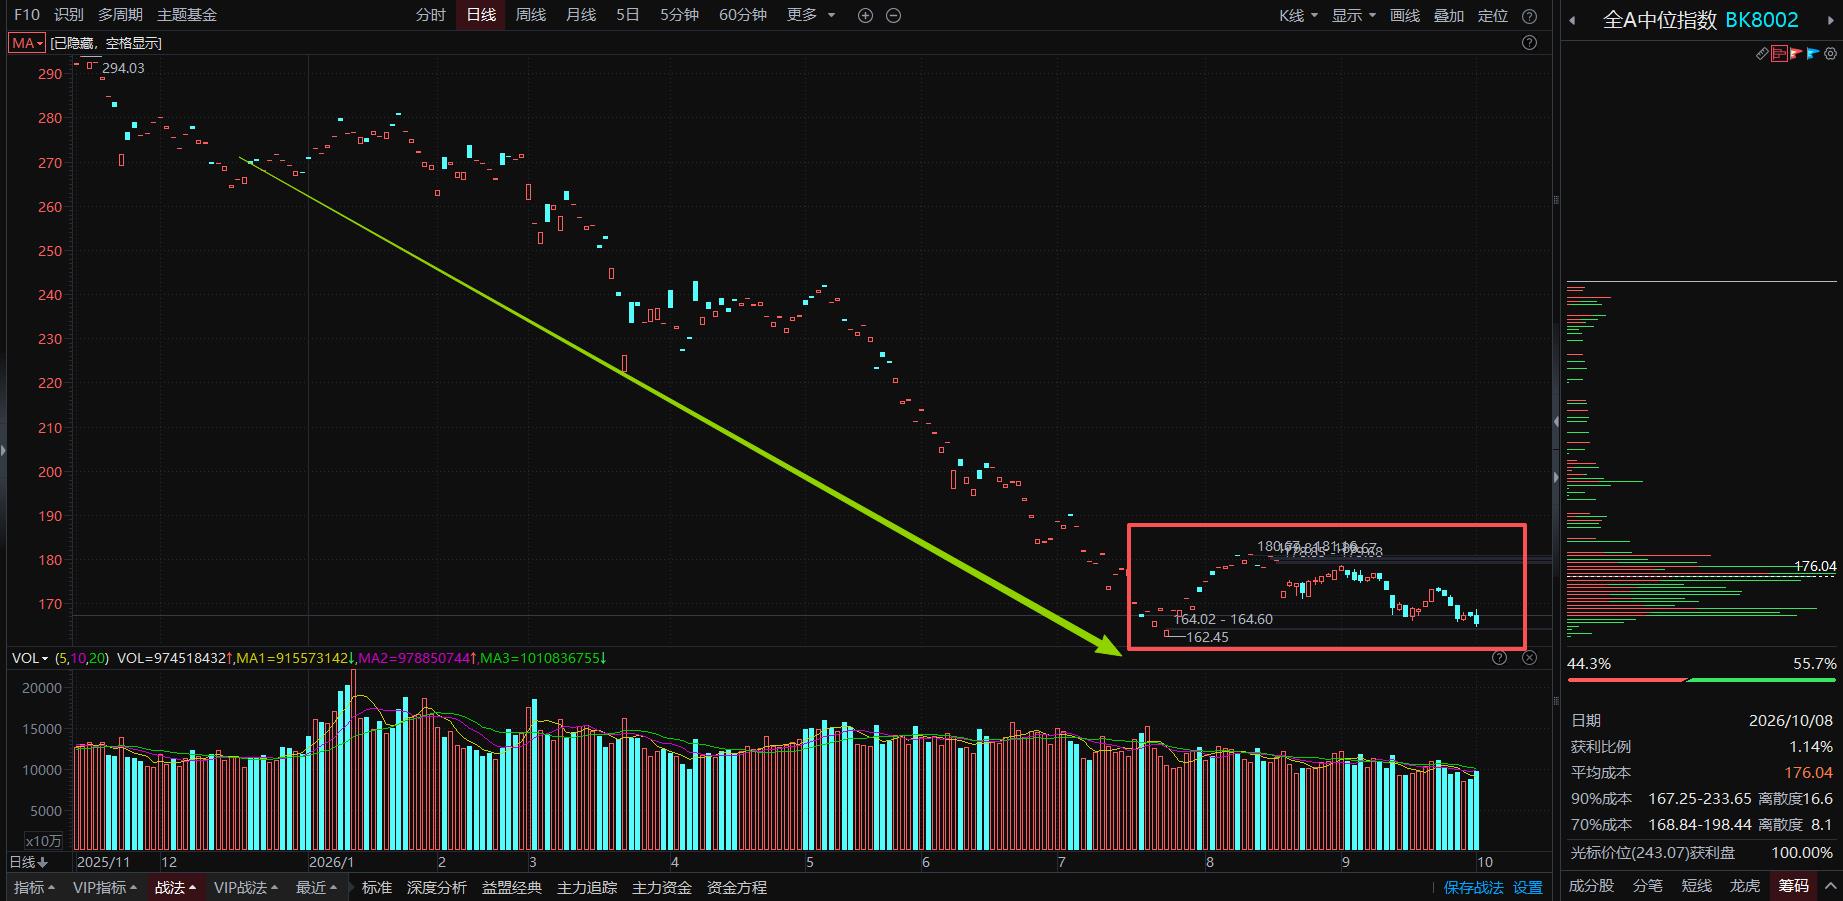Select the 日线 period button
The height and width of the screenshot is (901, 1843).
click(481, 15)
